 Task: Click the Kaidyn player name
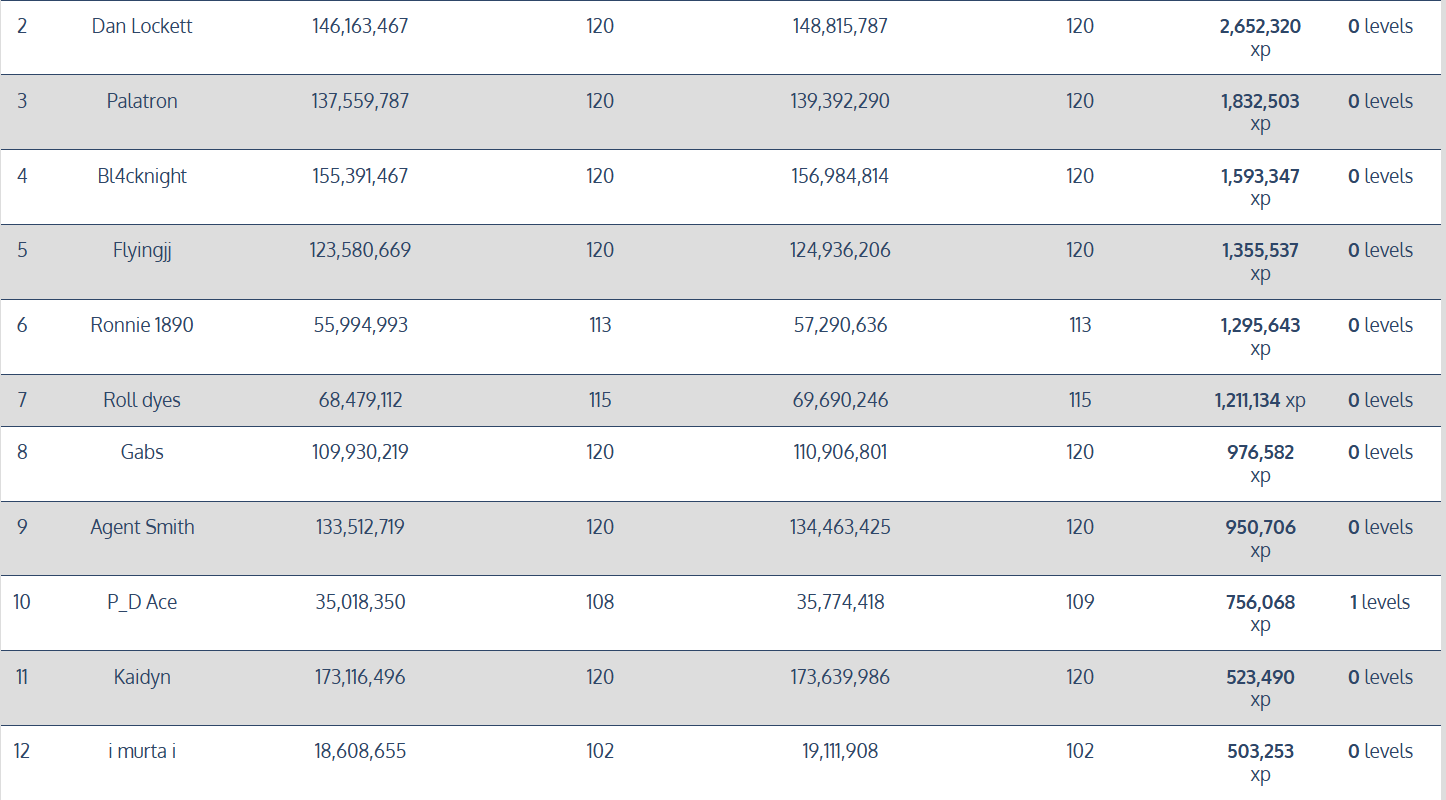[142, 678]
